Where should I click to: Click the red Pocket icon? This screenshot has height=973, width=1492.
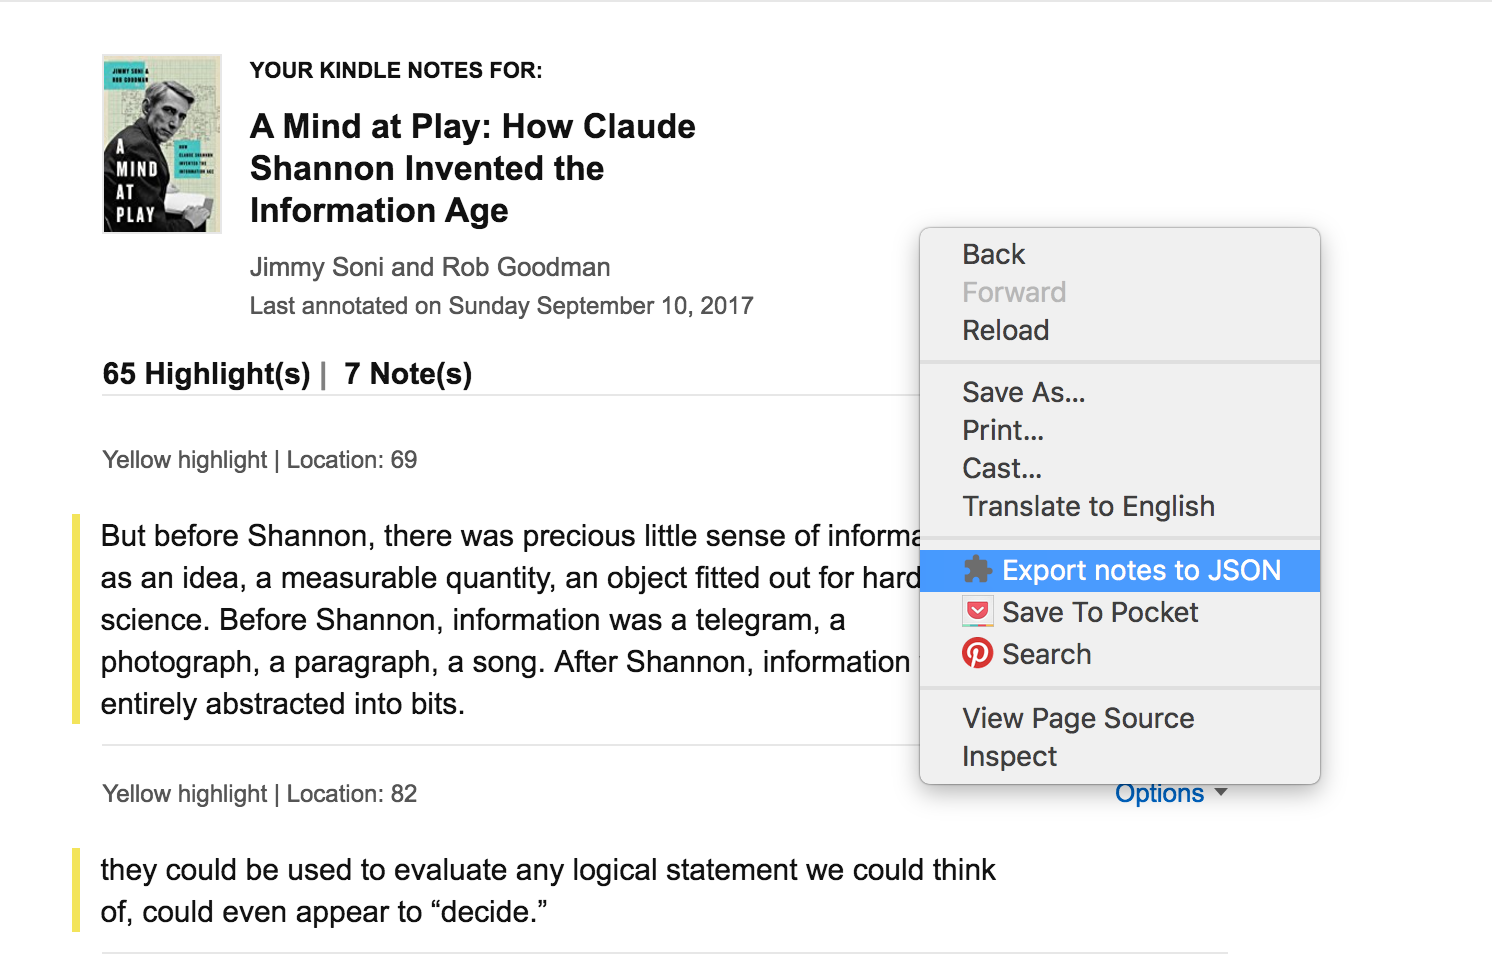[x=977, y=612]
